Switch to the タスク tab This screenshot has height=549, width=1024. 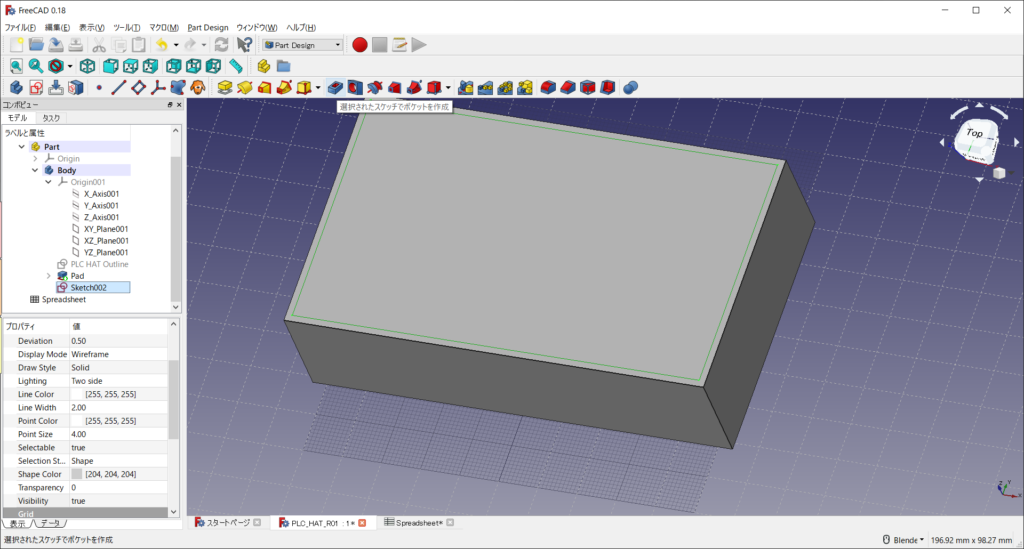[x=51, y=118]
